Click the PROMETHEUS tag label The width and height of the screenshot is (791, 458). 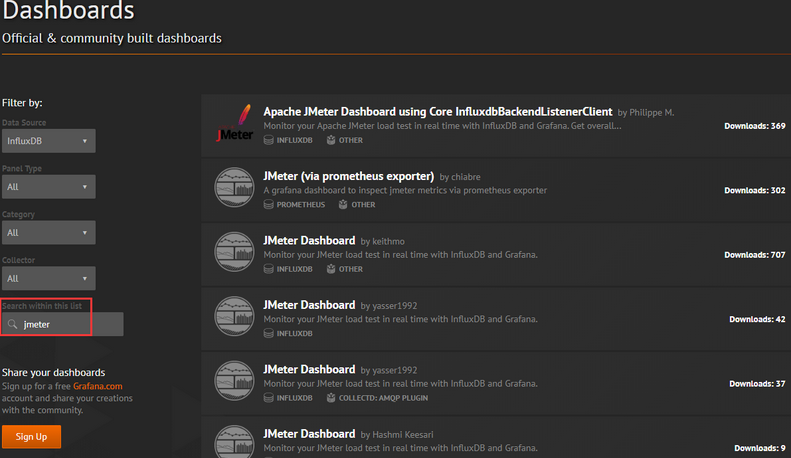click(301, 205)
